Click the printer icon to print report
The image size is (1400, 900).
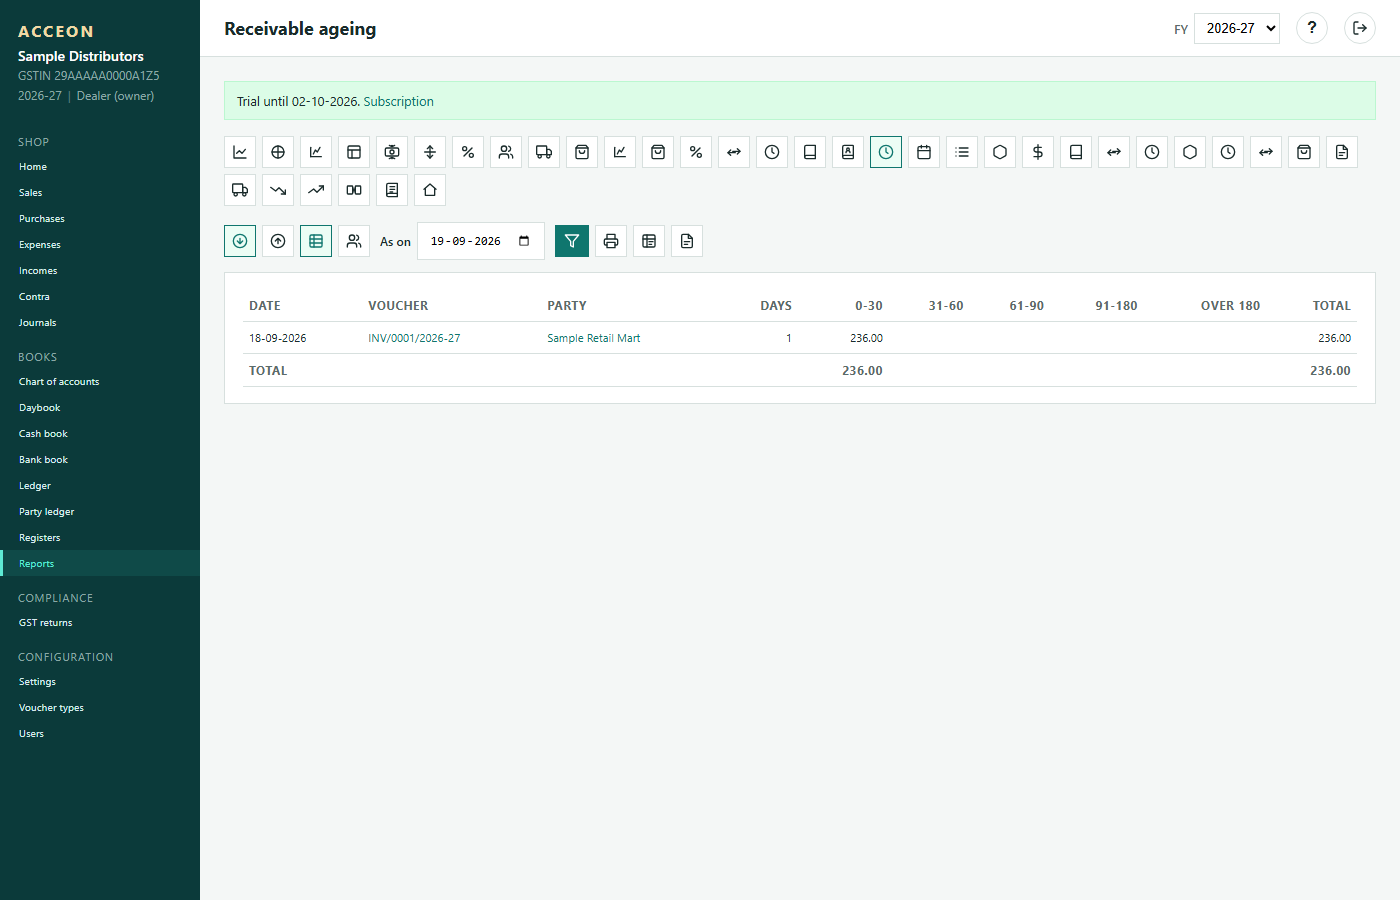point(611,241)
